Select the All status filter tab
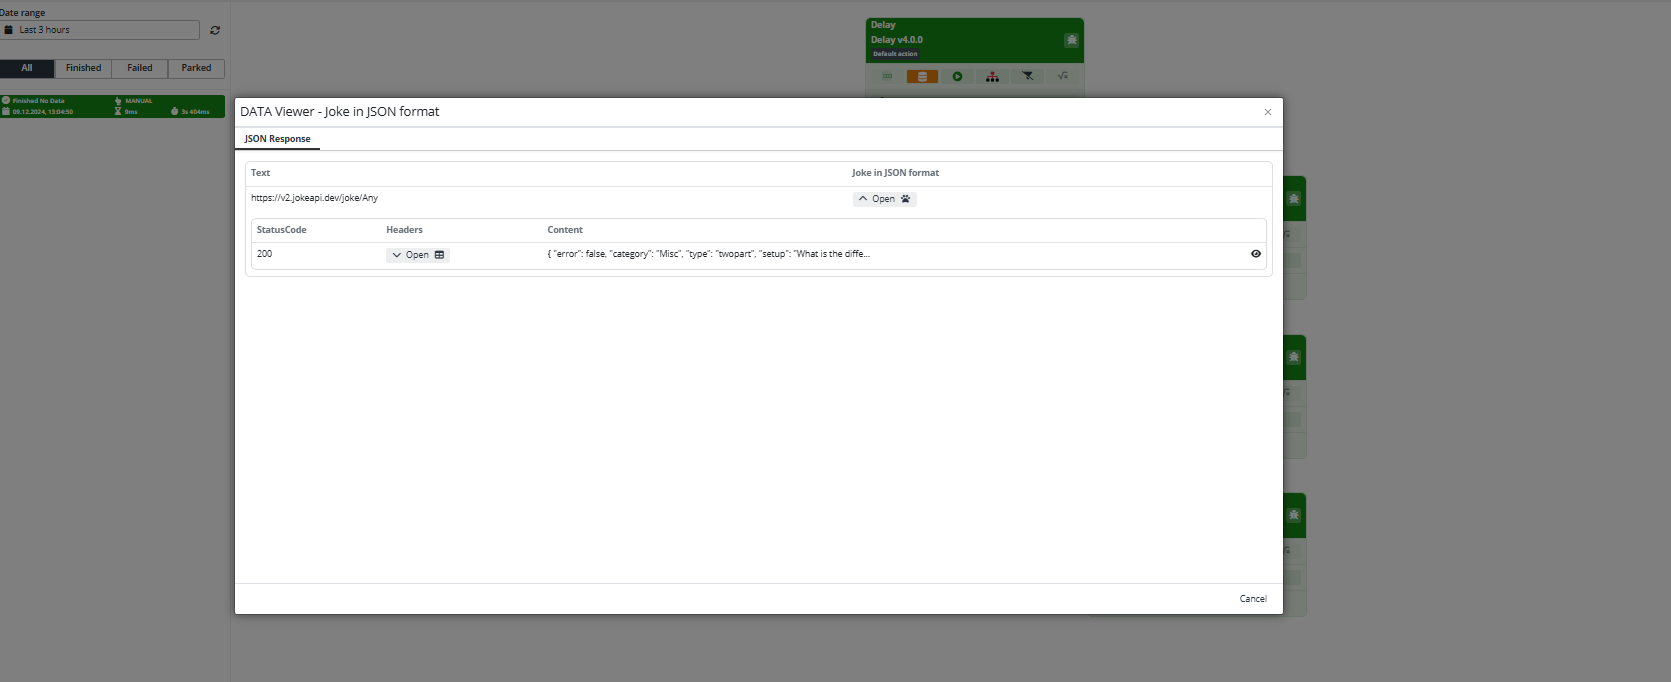 [27, 68]
